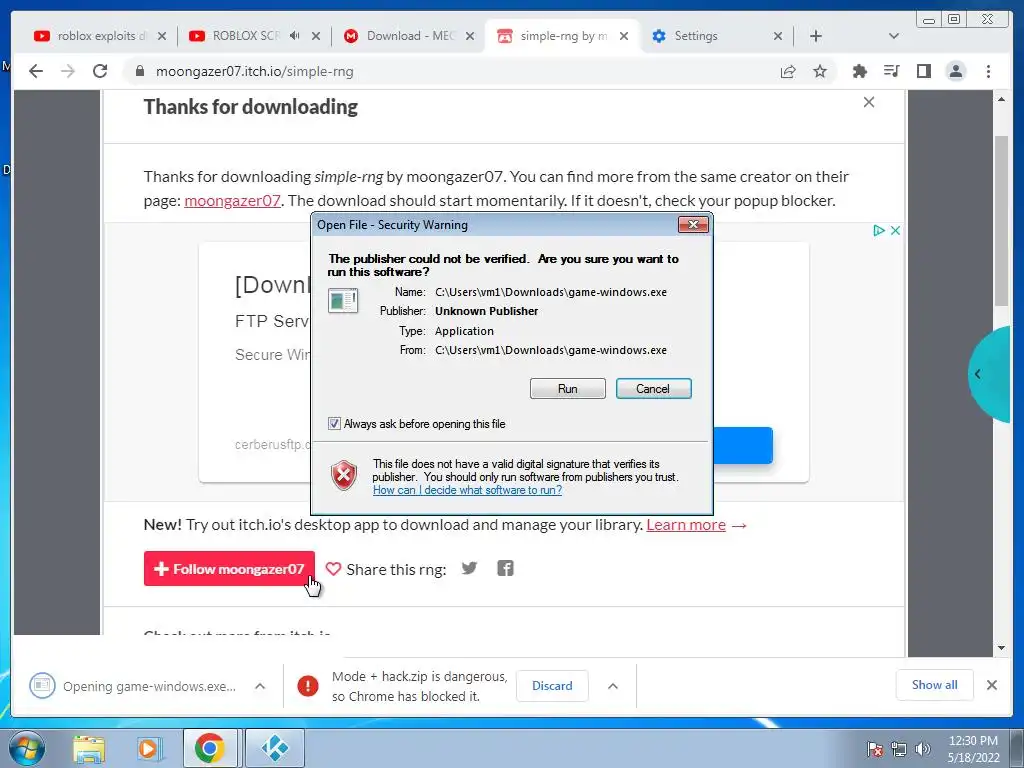Image resolution: width=1024 pixels, height=768 pixels.
Task: Open a new browser tab
Action: pos(816,36)
